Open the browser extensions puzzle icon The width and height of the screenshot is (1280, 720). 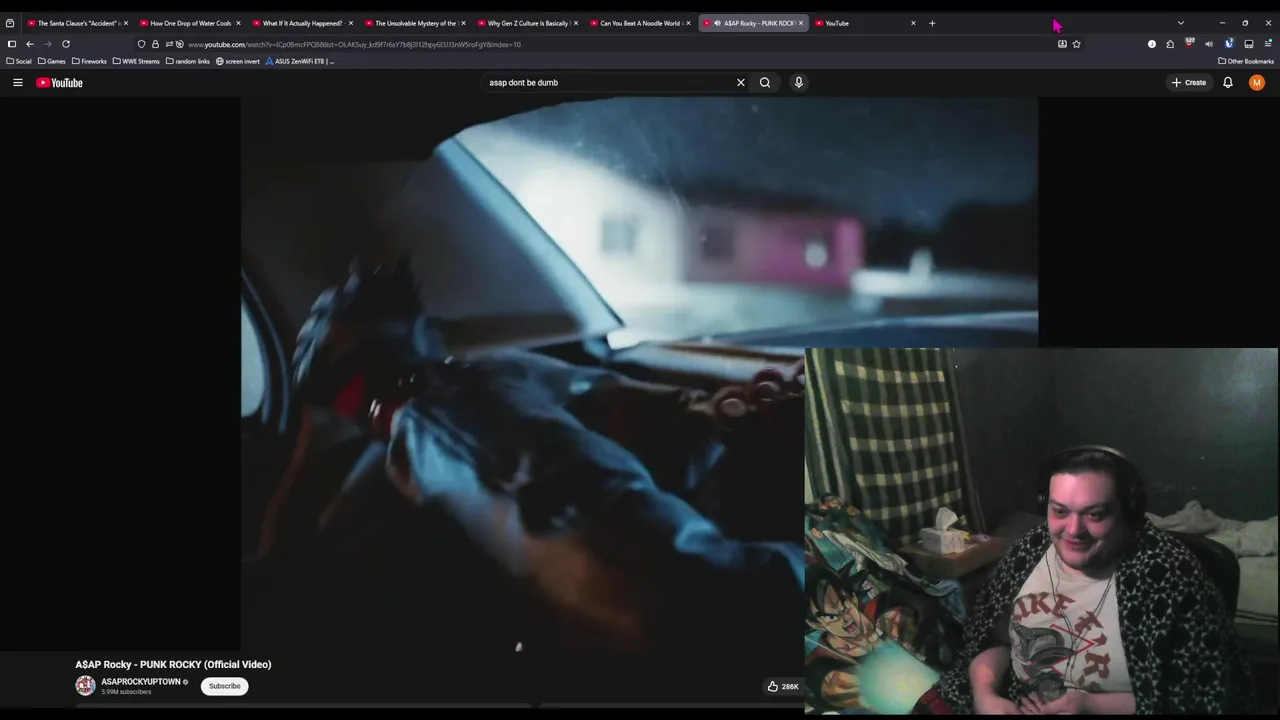1170,44
